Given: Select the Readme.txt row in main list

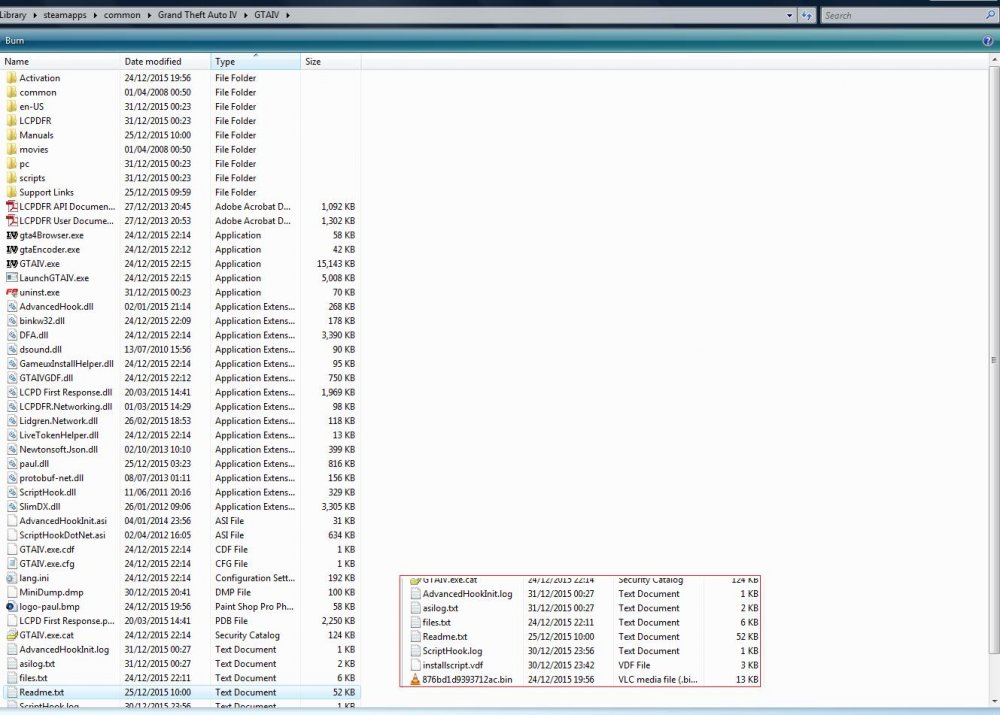Looking at the screenshot, I should (x=182, y=693).
